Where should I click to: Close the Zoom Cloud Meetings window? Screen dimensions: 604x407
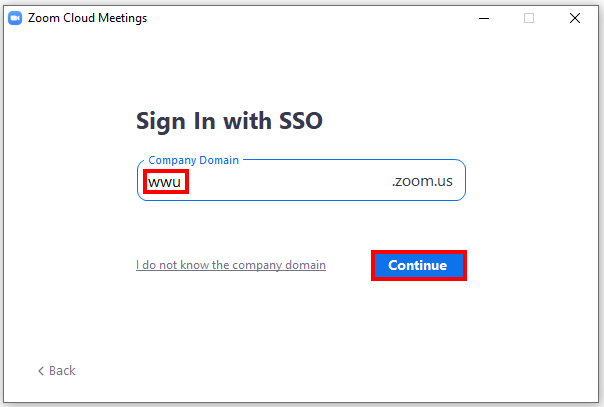click(x=575, y=18)
